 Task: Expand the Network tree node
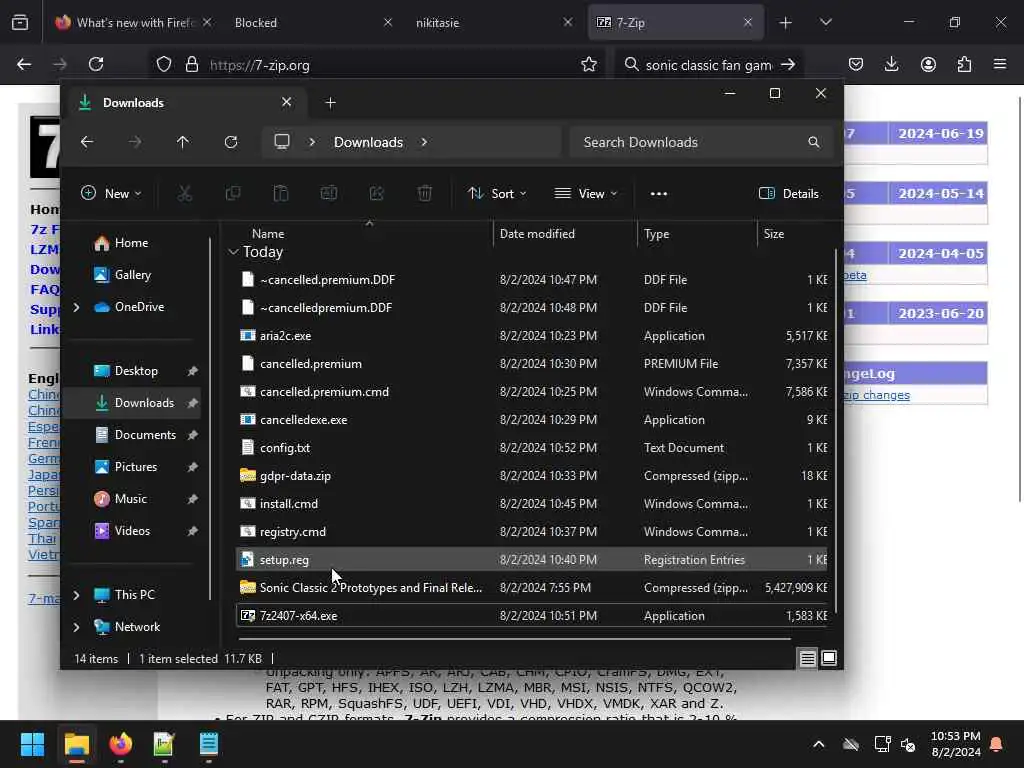pyautogui.click(x=76, y=627)
